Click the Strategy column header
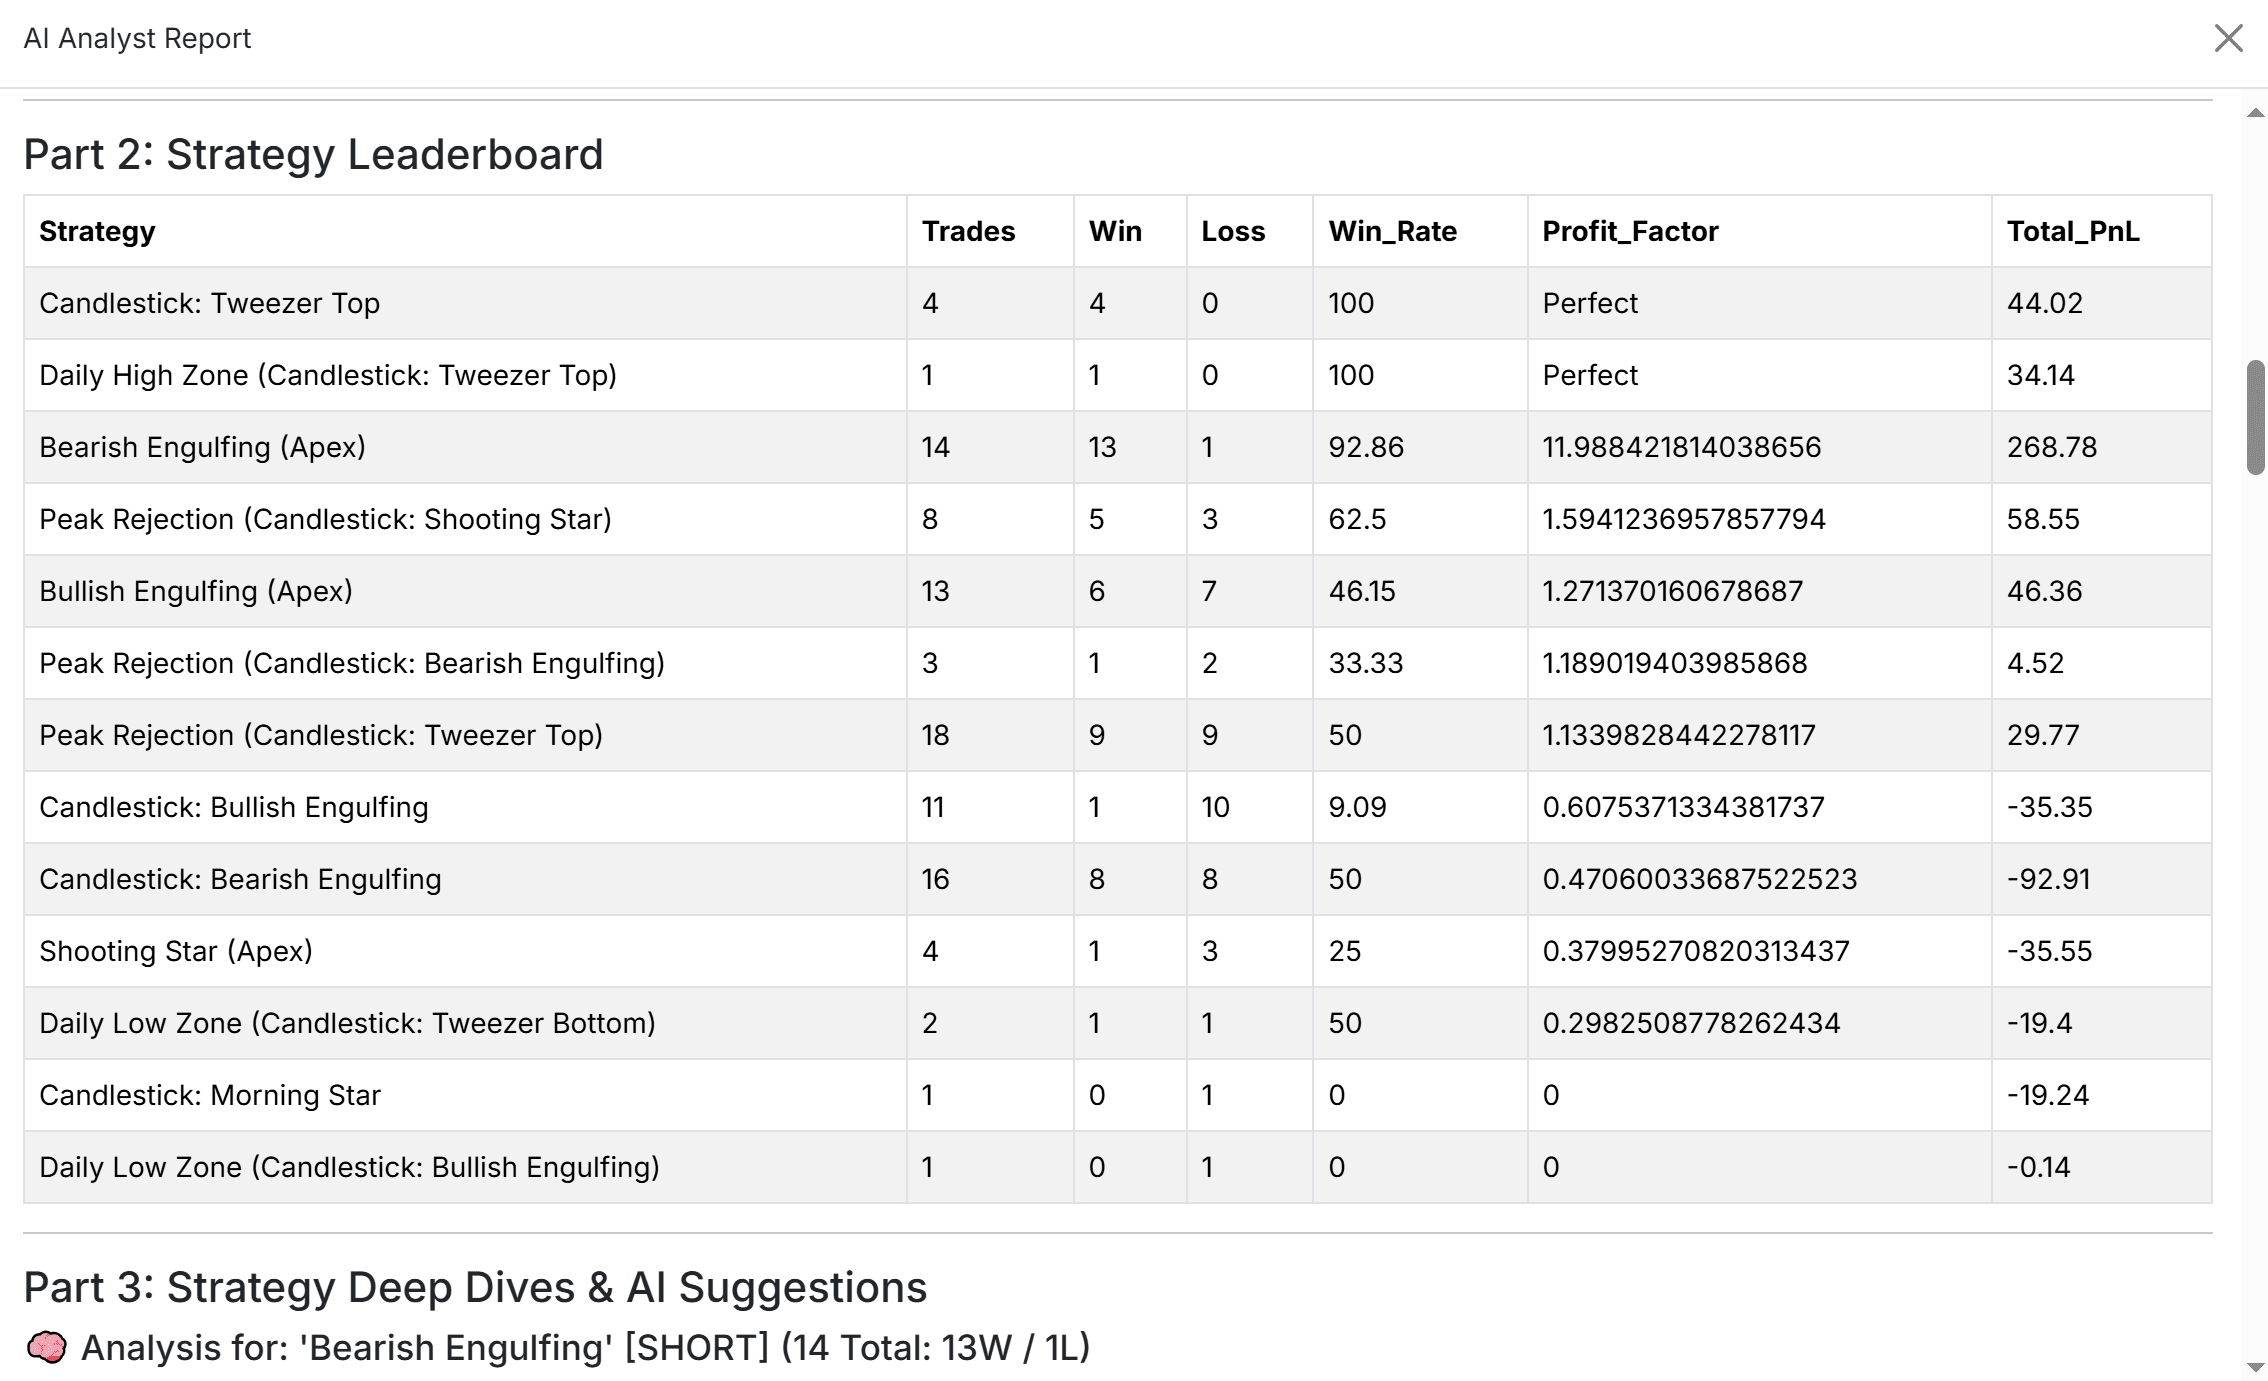The image size is (2268, 1381). click(97, 231)
